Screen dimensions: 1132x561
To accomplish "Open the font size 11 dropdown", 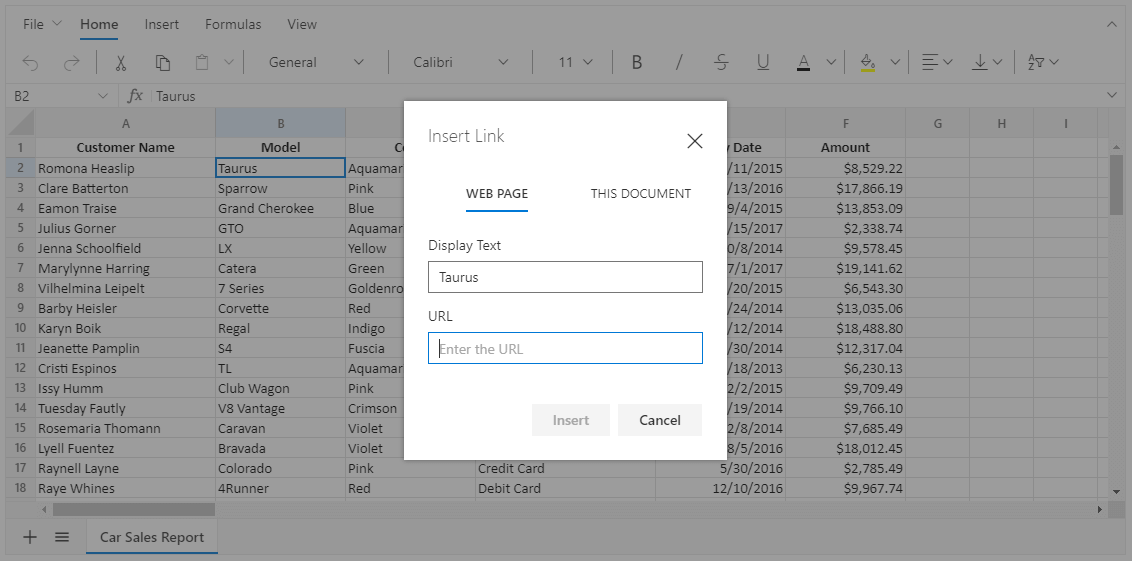I will (575, 62).
